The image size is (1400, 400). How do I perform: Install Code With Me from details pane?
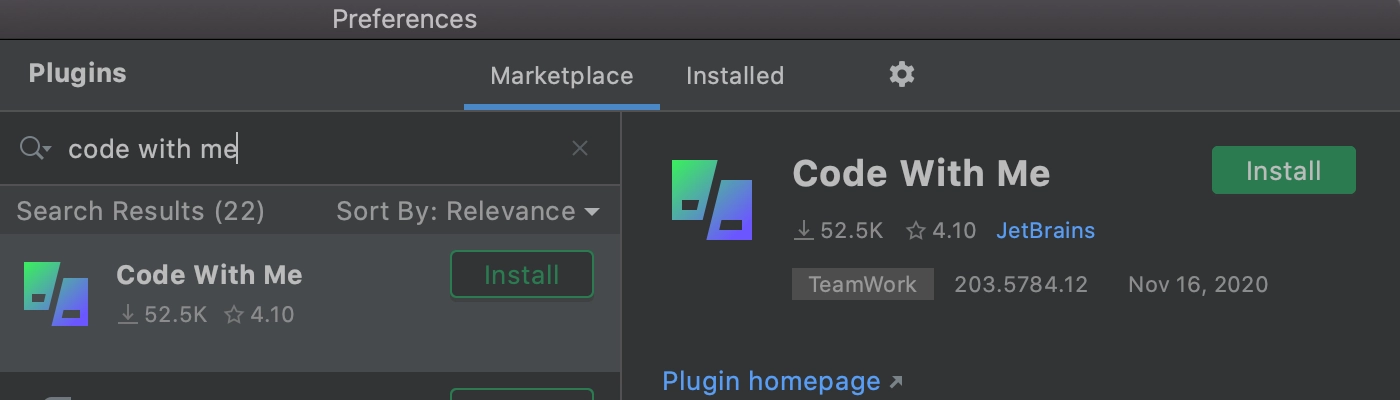tap(1284, 171)
